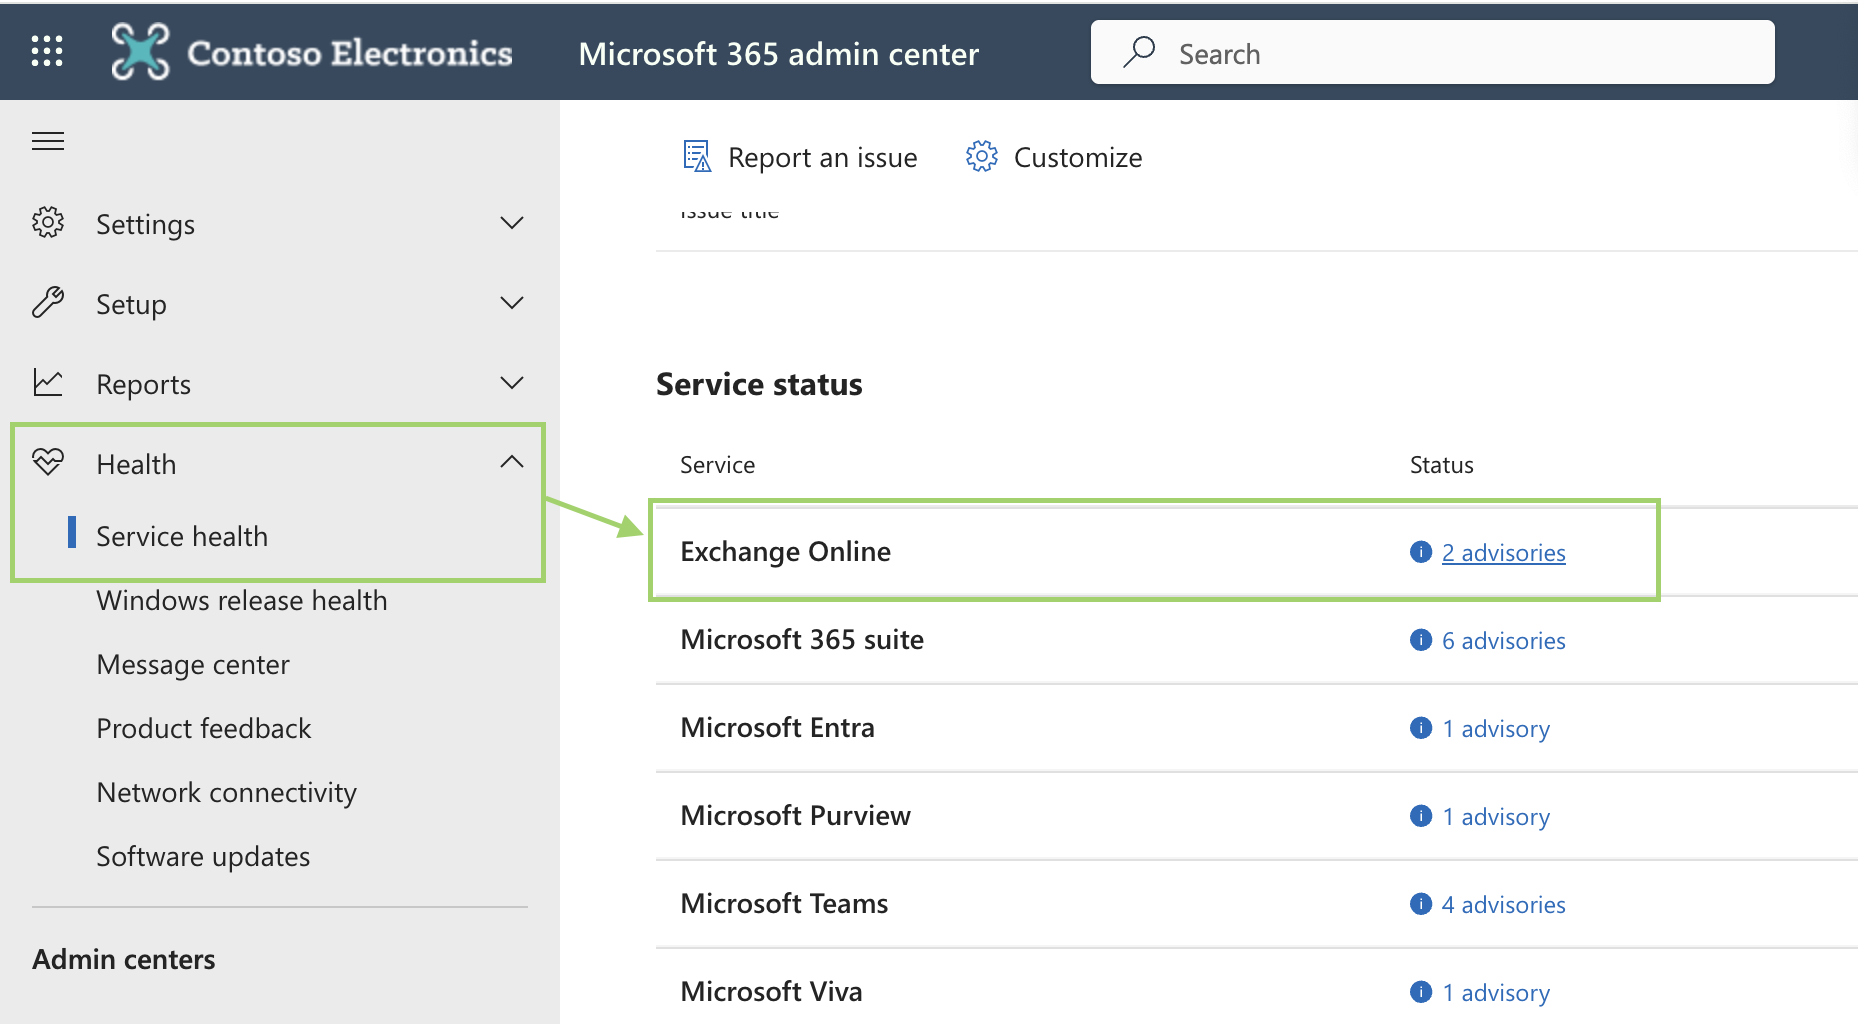Open the 2 advisories link for Exchange
Screen dimensions: 1858x1024
tap(1504, 553)
